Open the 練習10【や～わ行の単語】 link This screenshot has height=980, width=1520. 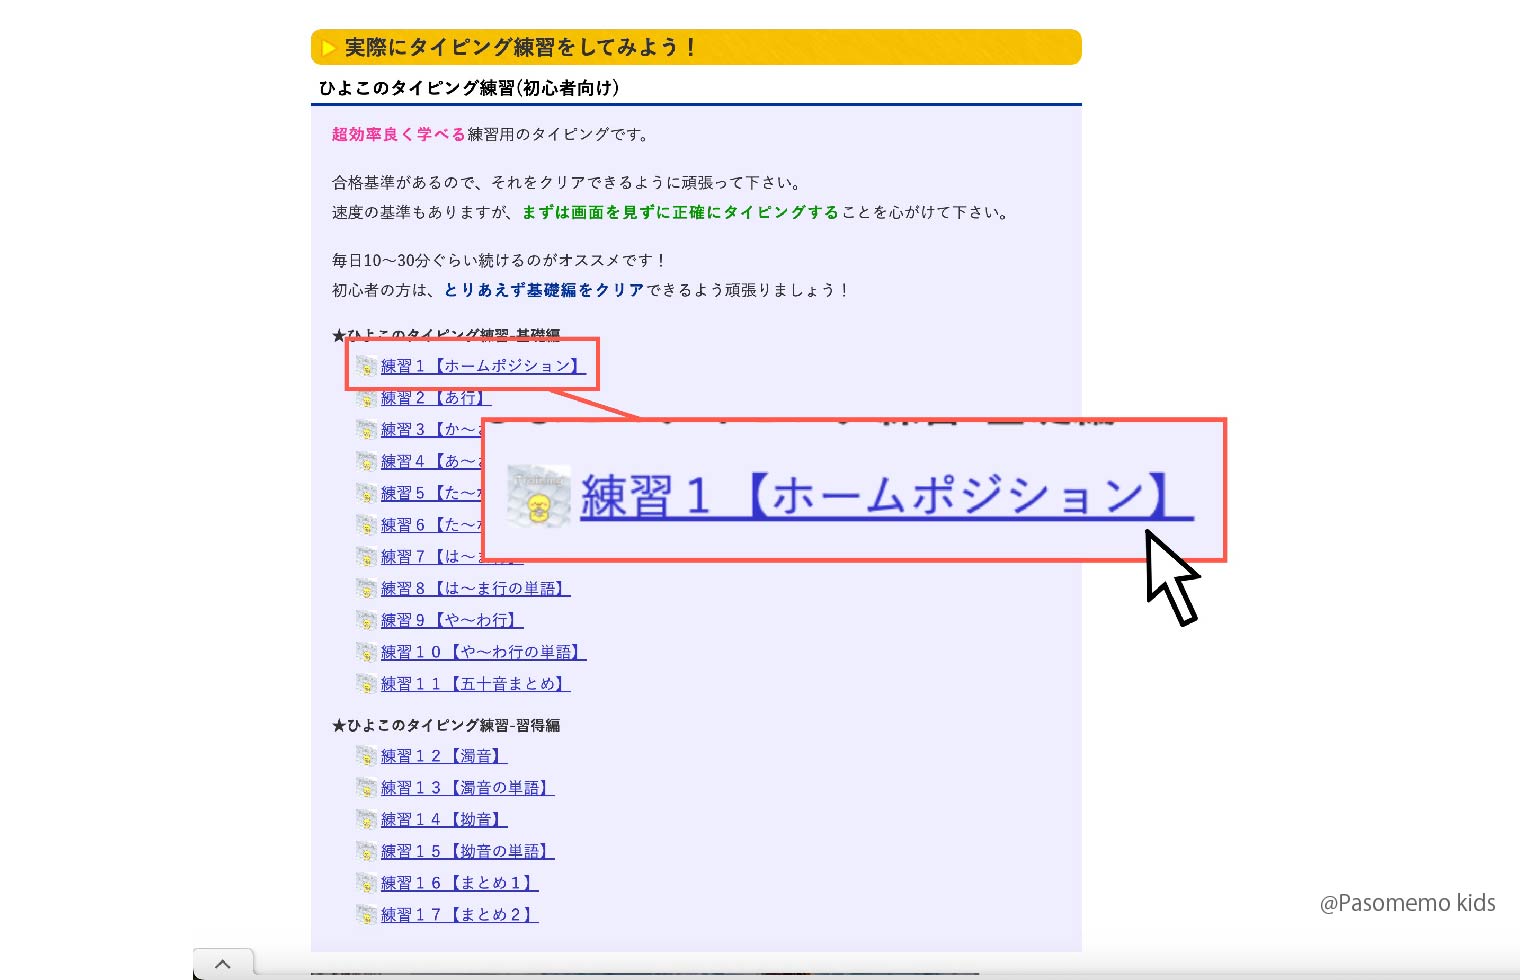pos(483,652)
